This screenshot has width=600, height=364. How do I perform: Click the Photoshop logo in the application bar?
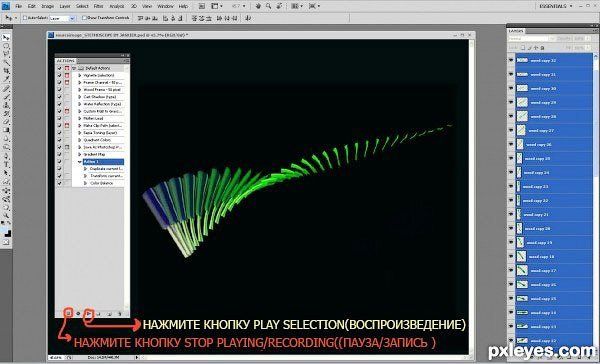click(6, 6)
